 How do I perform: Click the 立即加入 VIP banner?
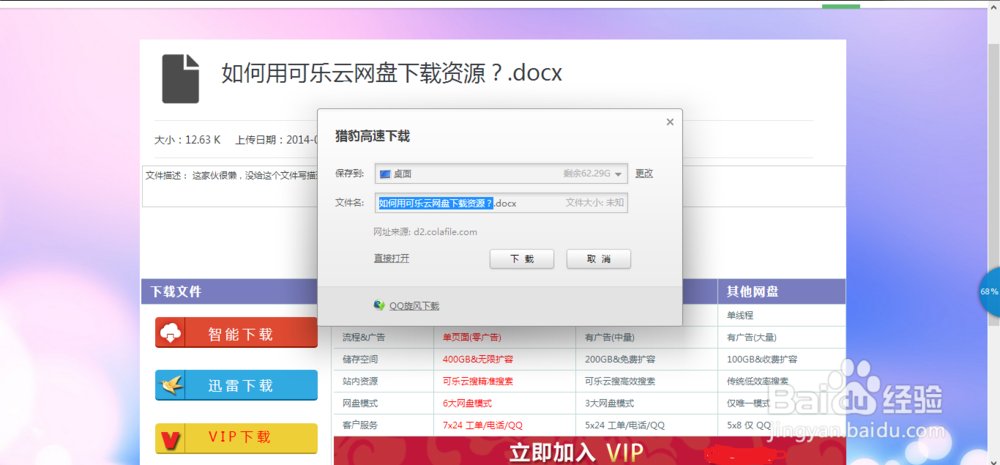pos(590,450)
